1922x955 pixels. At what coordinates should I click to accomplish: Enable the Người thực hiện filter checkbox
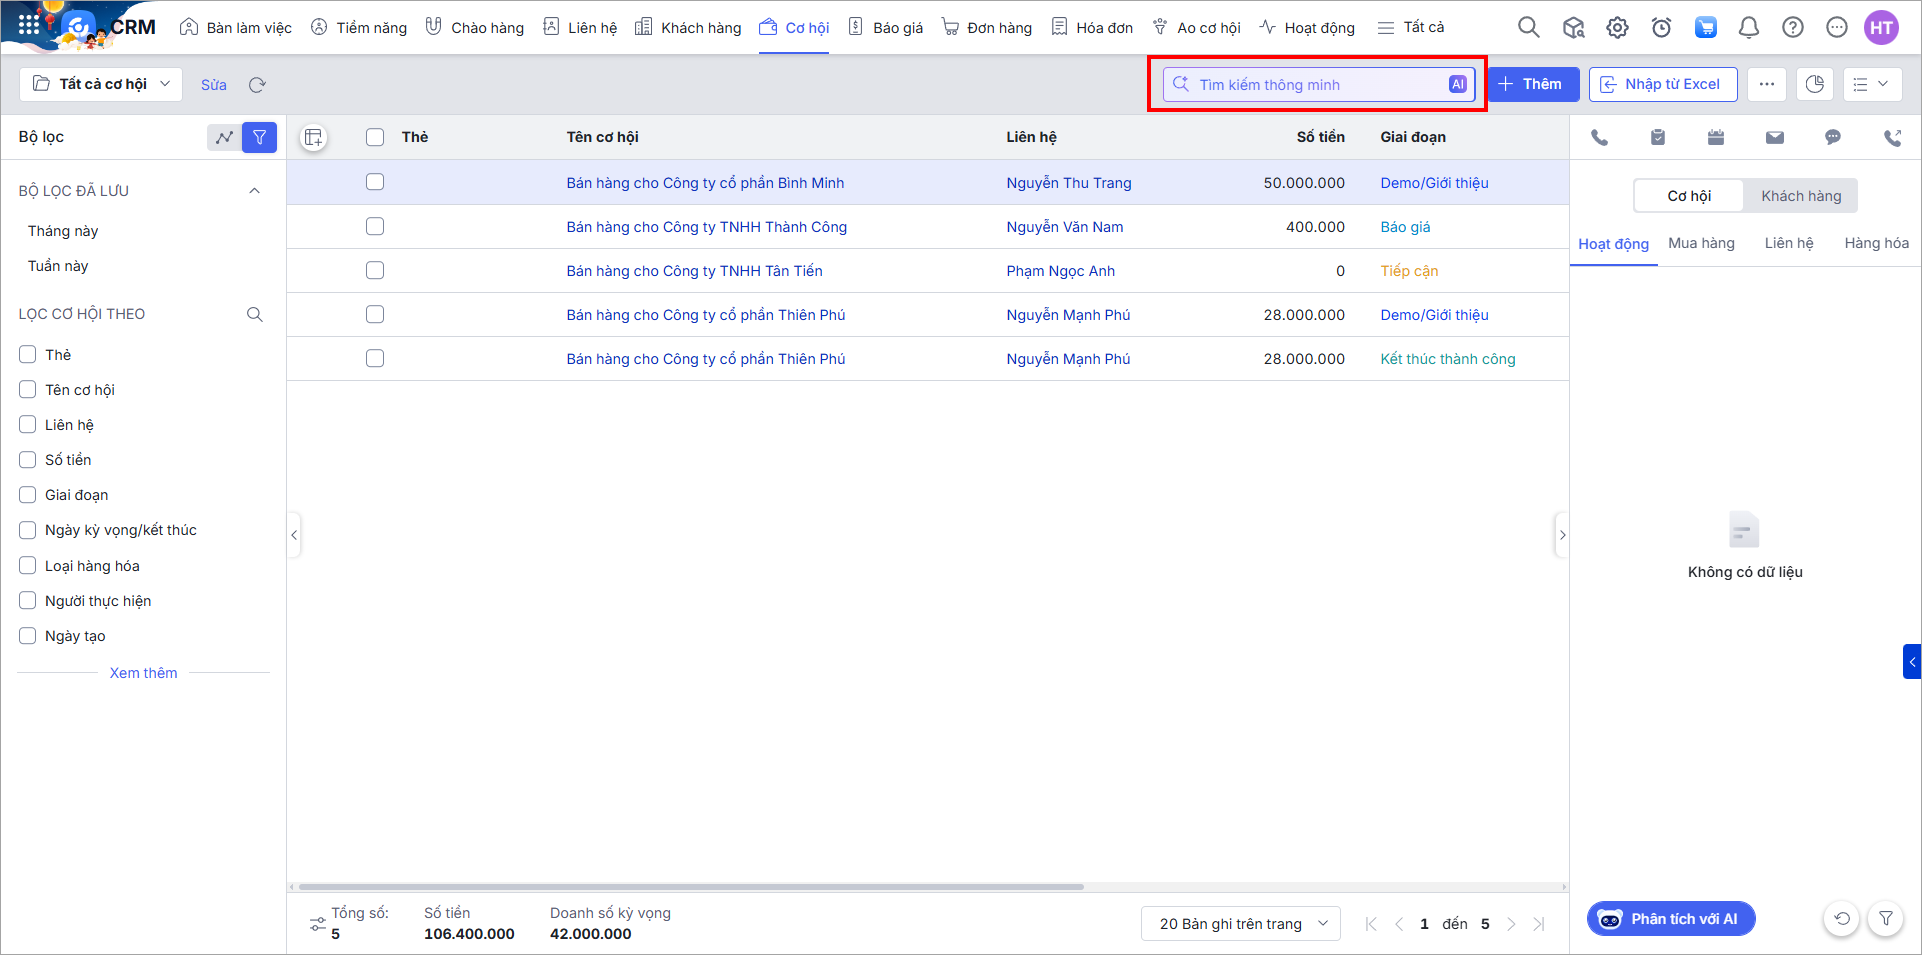click(x=28, y=601)
